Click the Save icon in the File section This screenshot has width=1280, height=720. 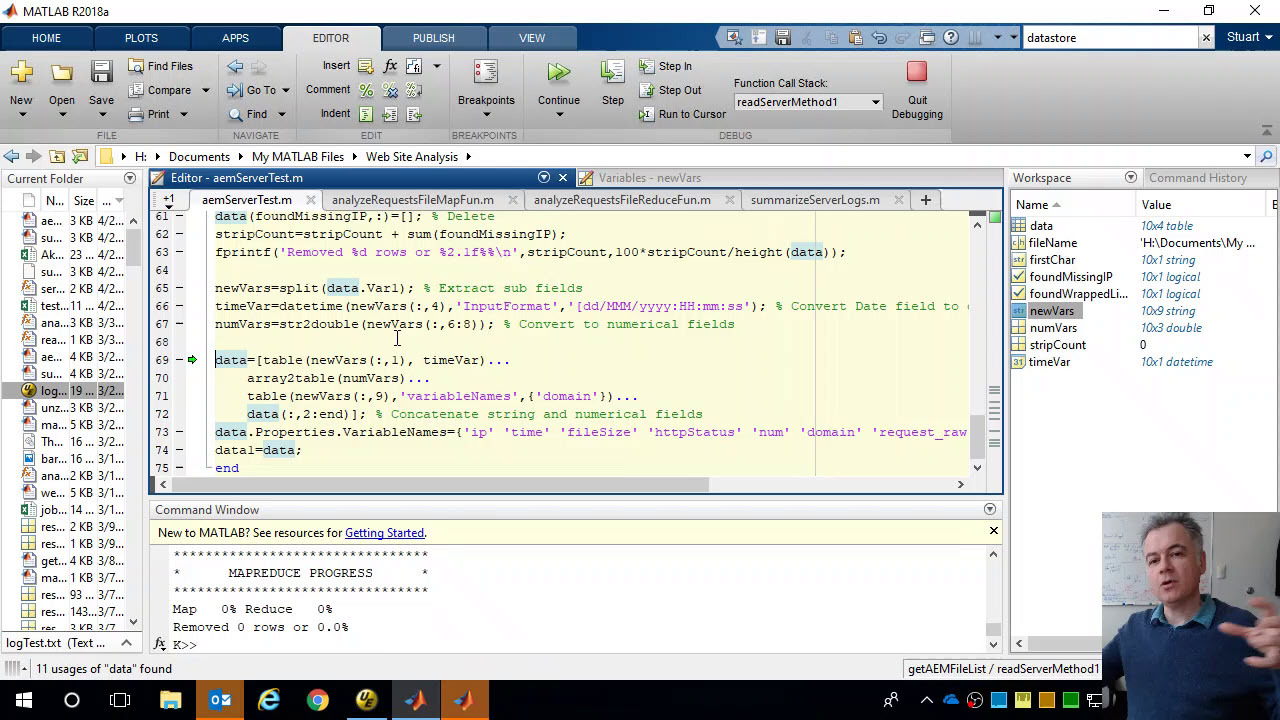(x=101, y=72)
